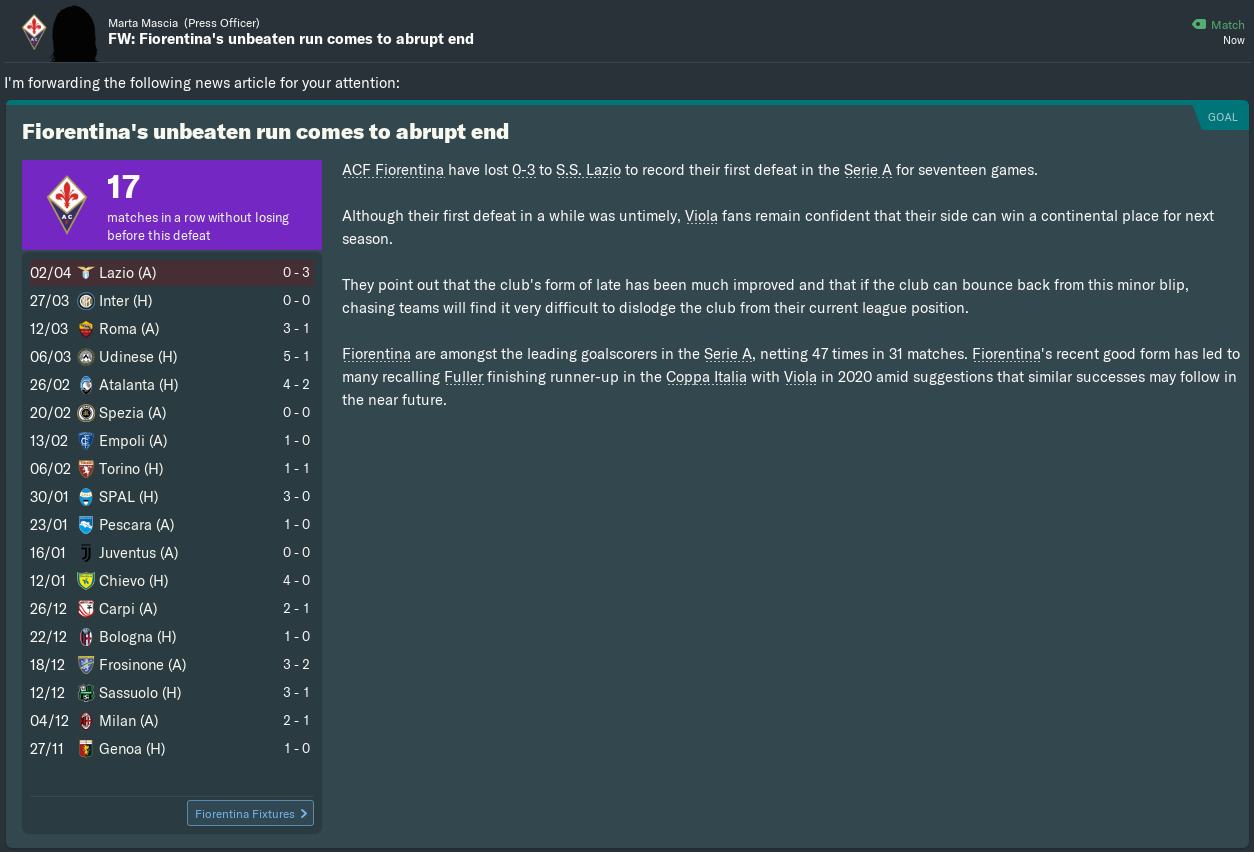Click the Fiorentina badge in purple banner
1254x852 pixels.
(67, 205)
